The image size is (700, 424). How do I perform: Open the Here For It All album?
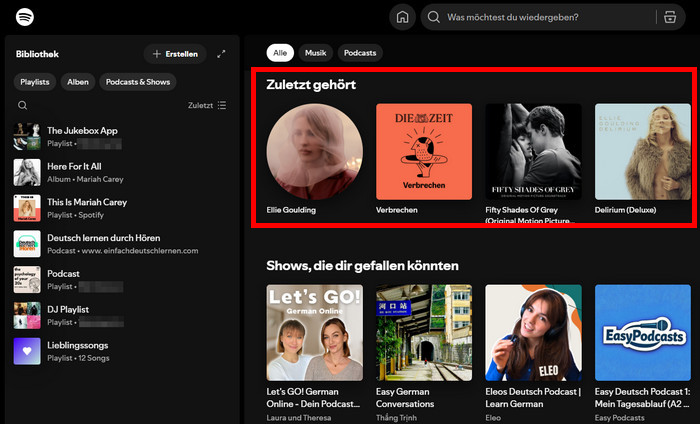click(121, 172)
